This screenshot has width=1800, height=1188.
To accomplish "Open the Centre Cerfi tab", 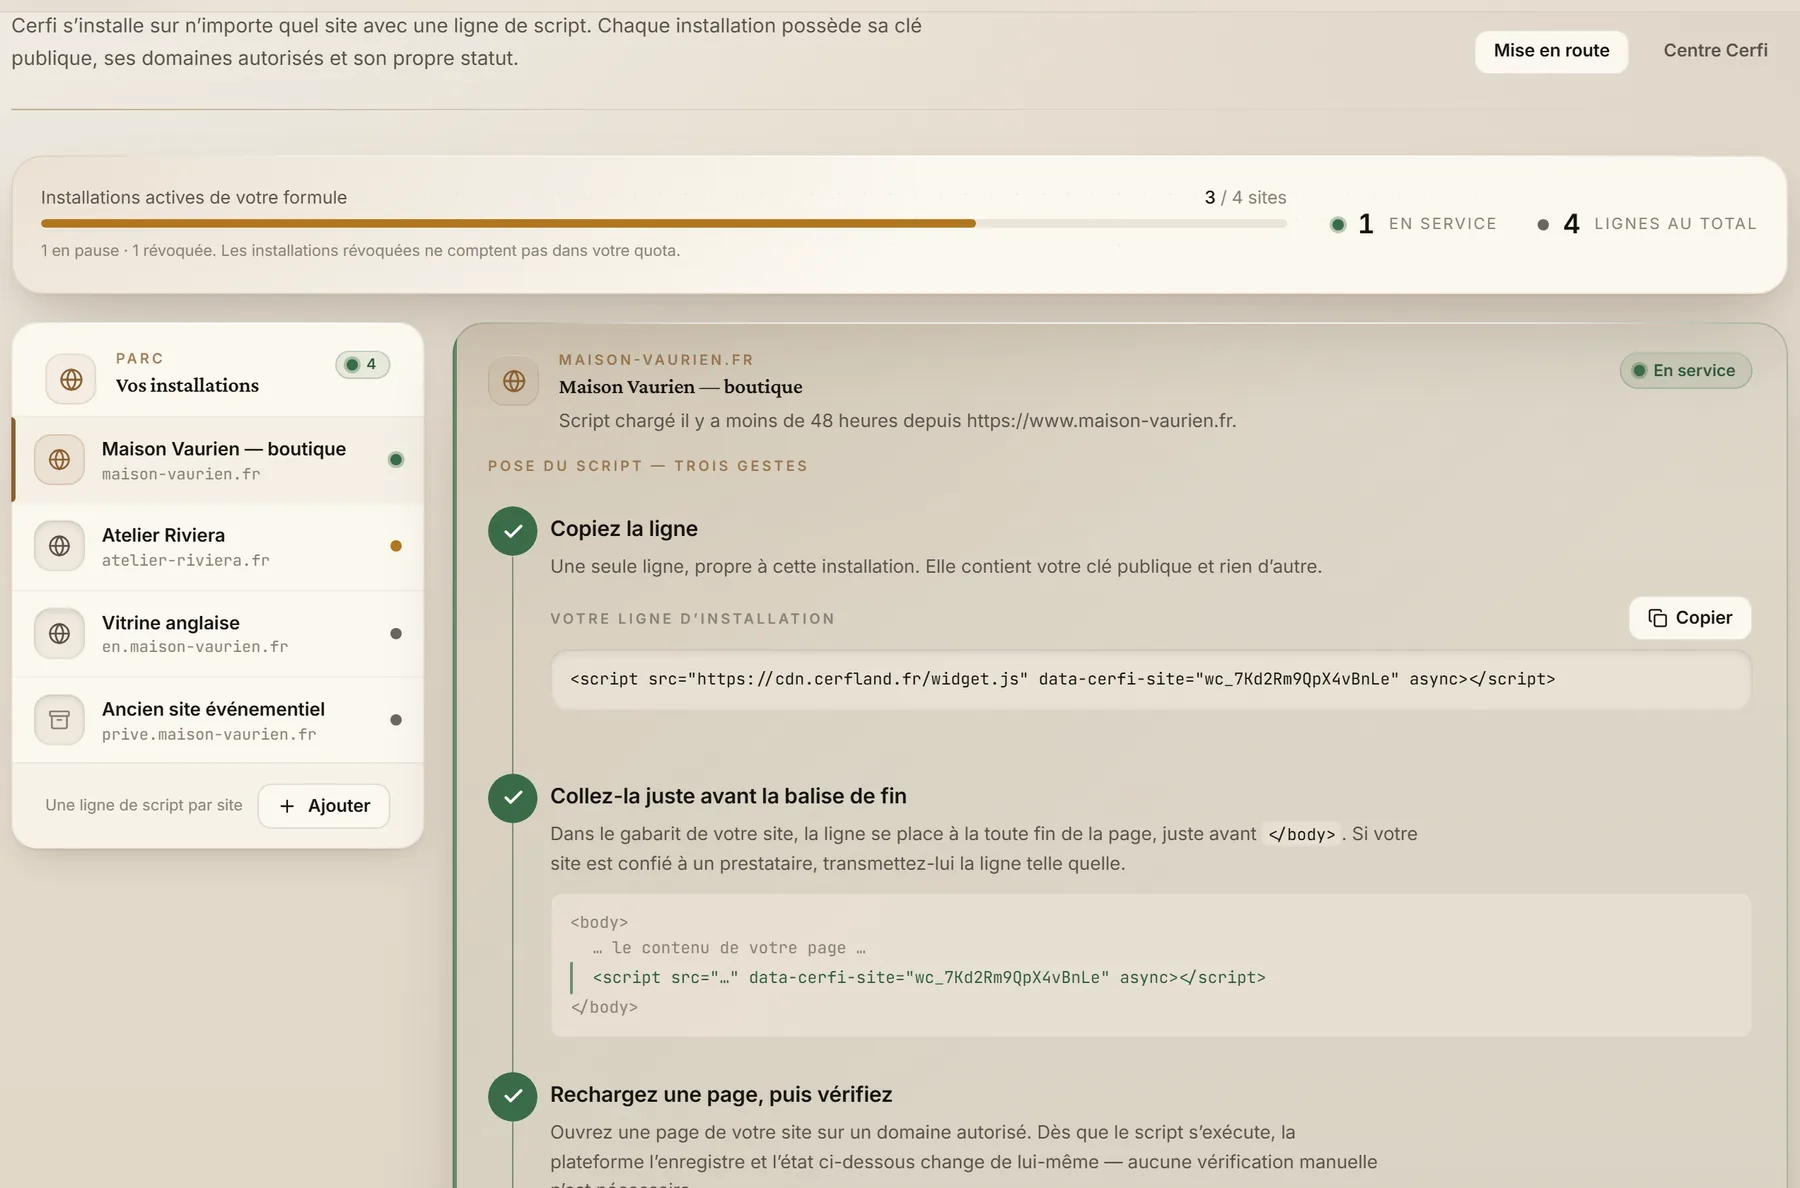I will 1715,51.
